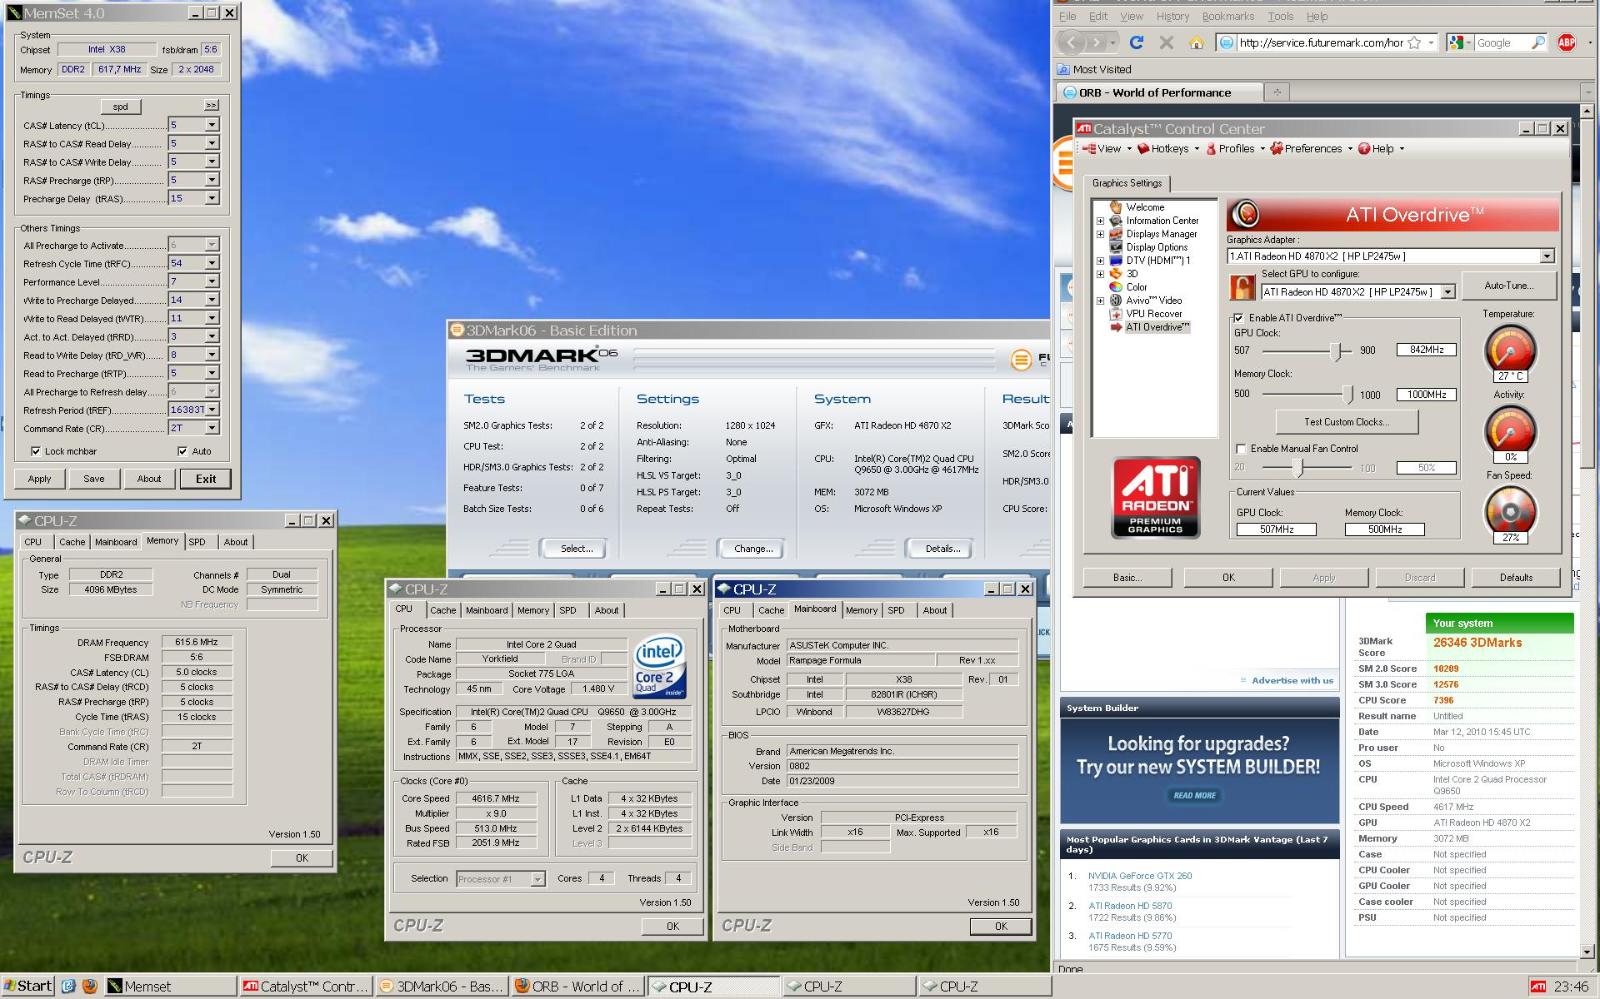Image resolution: width=1600 pixels, height=999 pixels.
Task: Expand the Avivo Video tree node
Action: pos(1100,300)
